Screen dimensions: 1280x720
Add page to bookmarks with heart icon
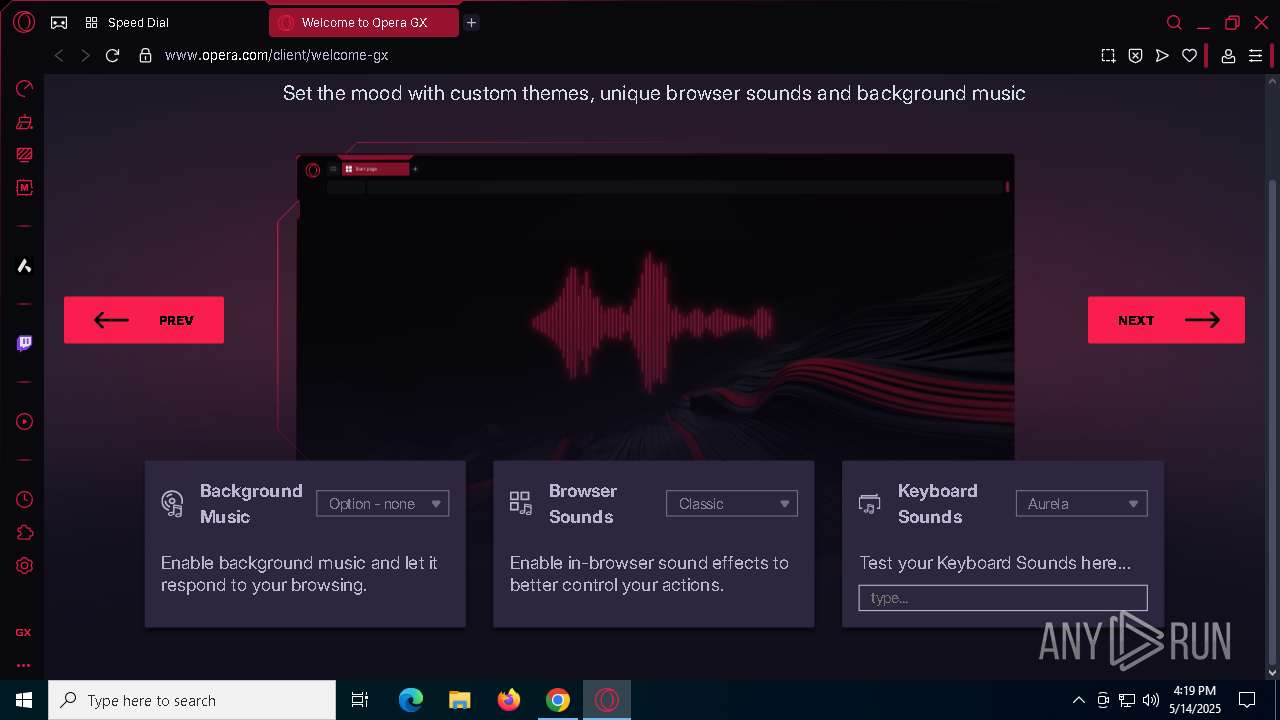[x=1189, y=56]
